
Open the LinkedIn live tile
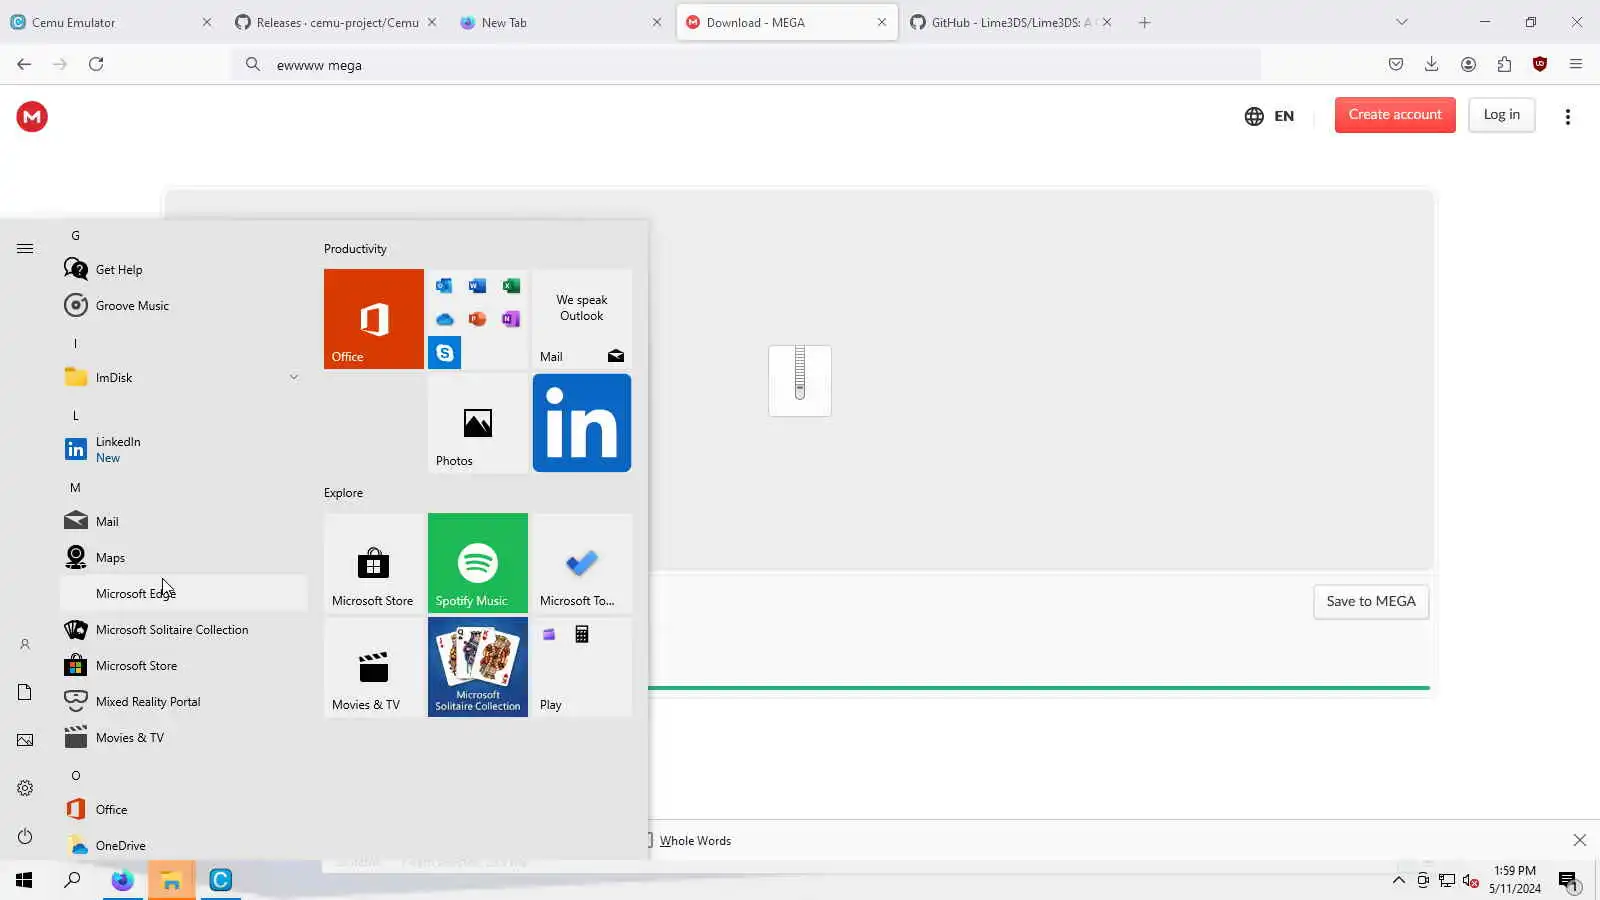[x=582, y=423]
